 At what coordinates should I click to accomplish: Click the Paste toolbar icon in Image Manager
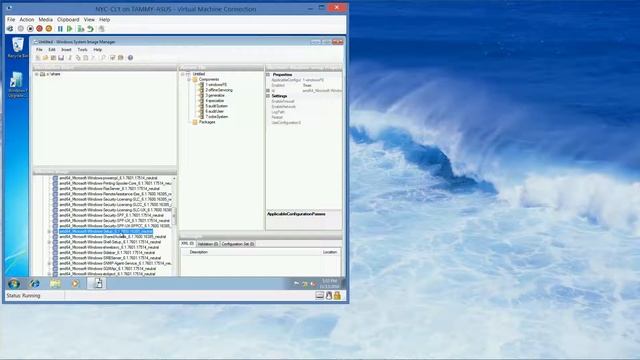tap(85, 58)
